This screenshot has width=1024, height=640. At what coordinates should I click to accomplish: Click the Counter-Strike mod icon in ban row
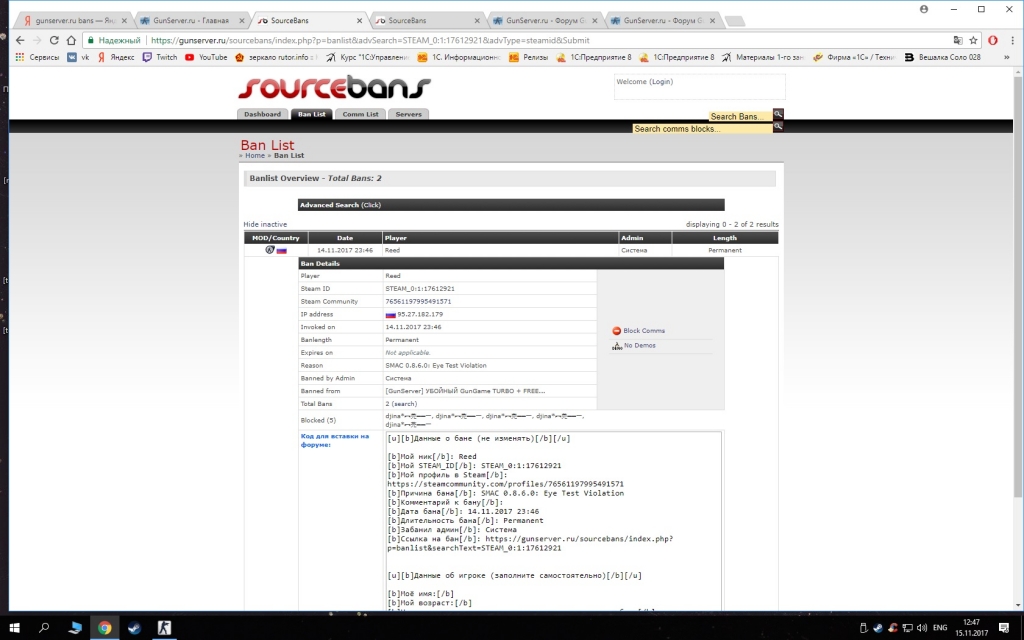[x=270, y=250]
